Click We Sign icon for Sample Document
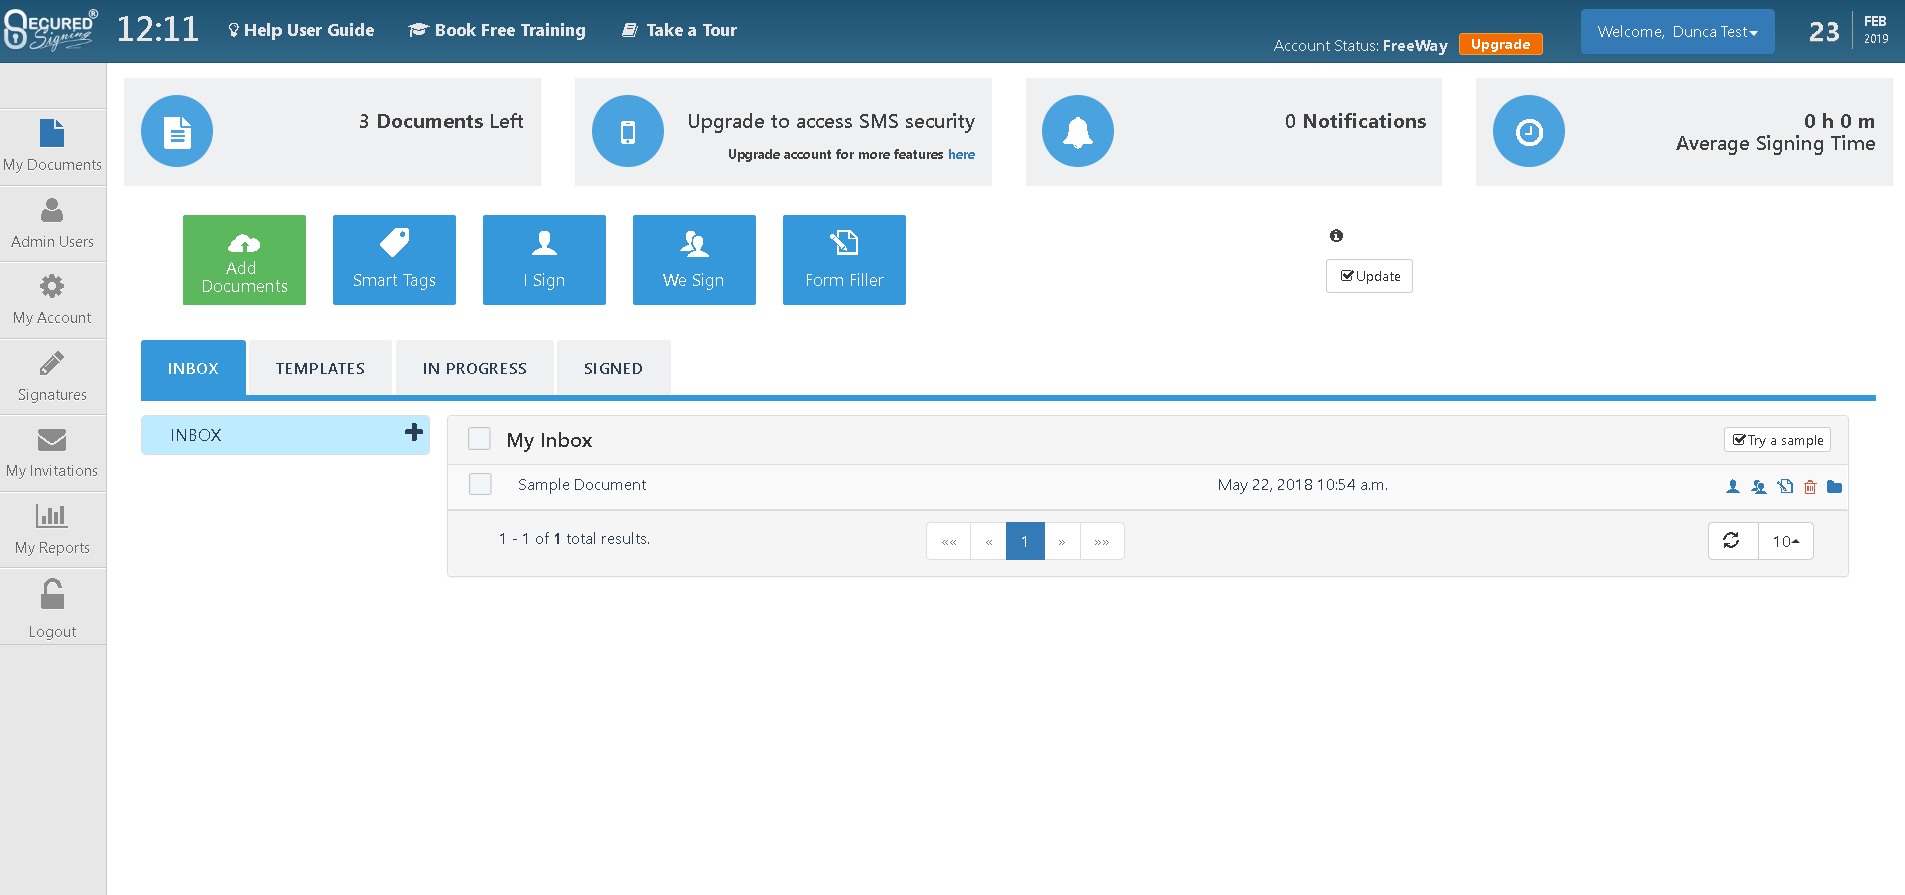 pyautogui.click(x=1759, y=487)
